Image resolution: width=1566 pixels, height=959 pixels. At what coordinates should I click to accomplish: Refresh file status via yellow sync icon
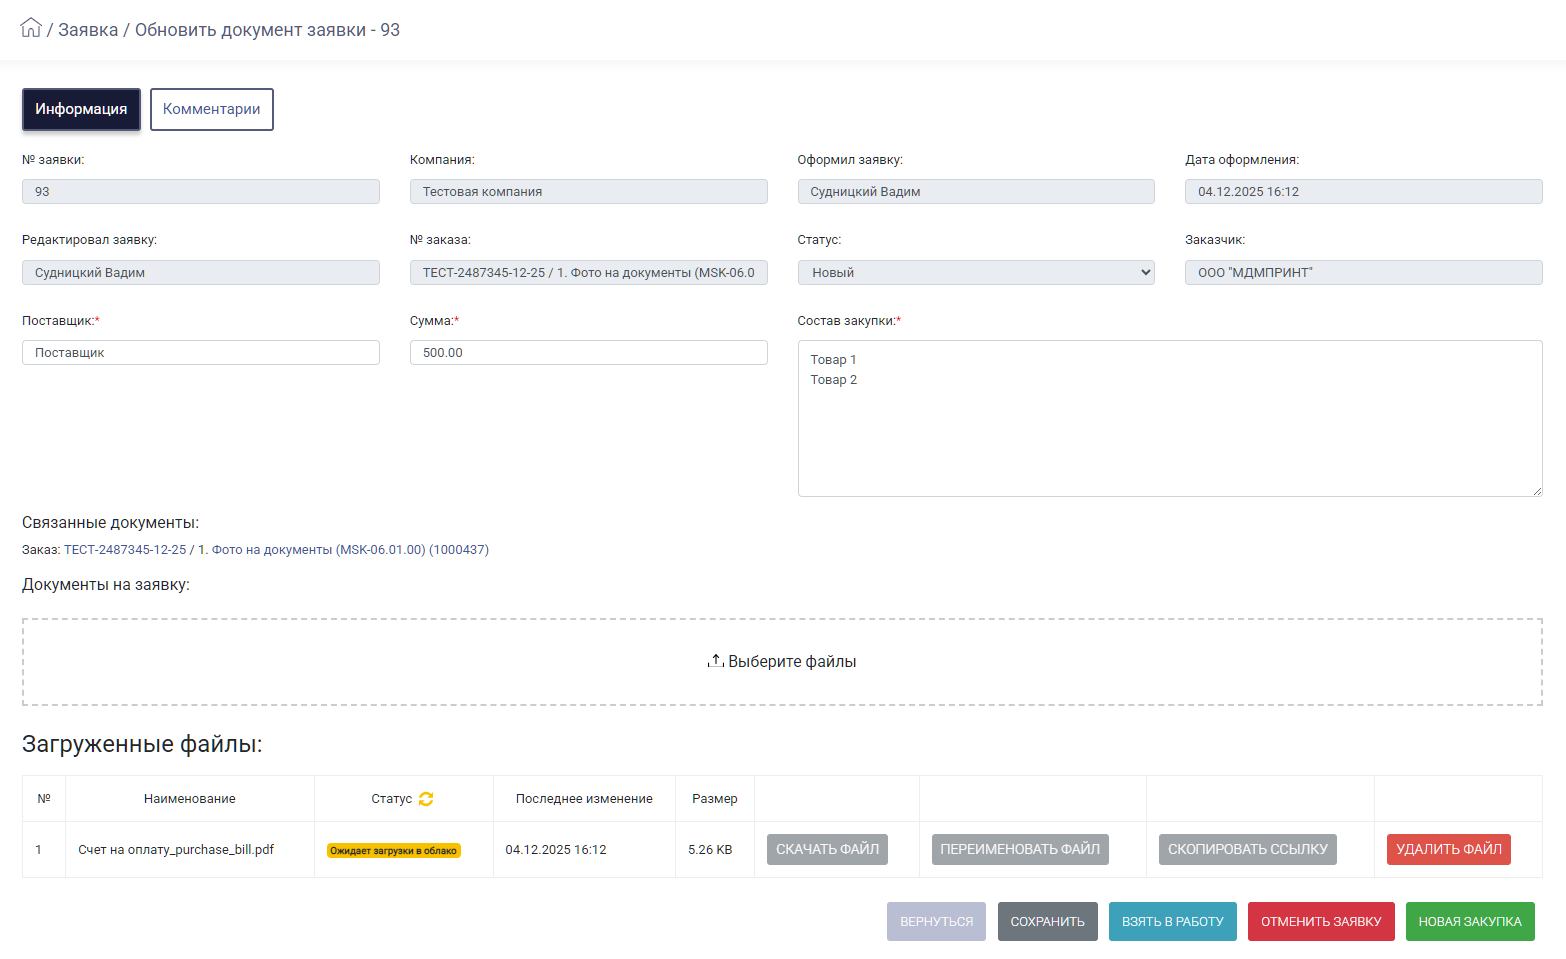(426, 799)
